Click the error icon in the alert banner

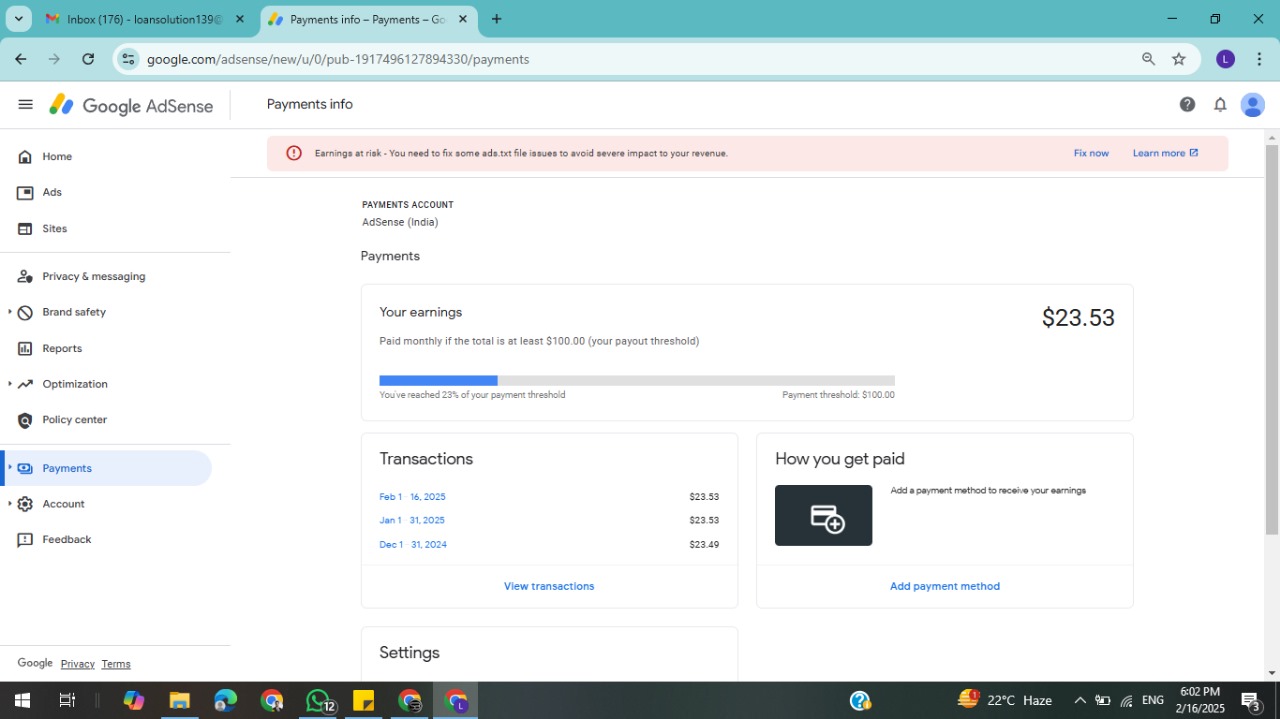tap(294, 153)
